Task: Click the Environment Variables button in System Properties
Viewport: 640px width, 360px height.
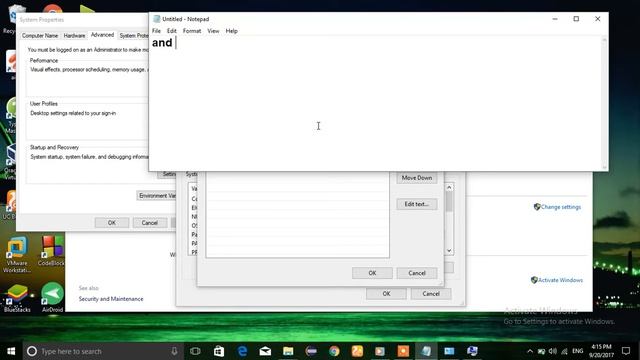Action: (157, 196)
